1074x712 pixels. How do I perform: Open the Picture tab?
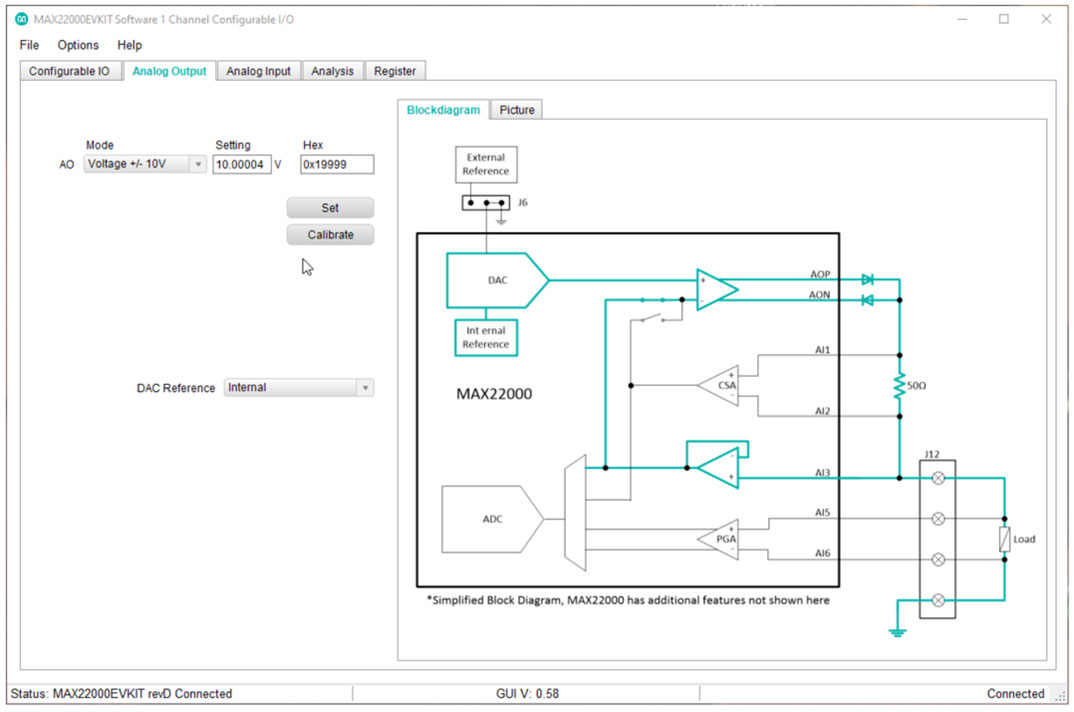516,110
